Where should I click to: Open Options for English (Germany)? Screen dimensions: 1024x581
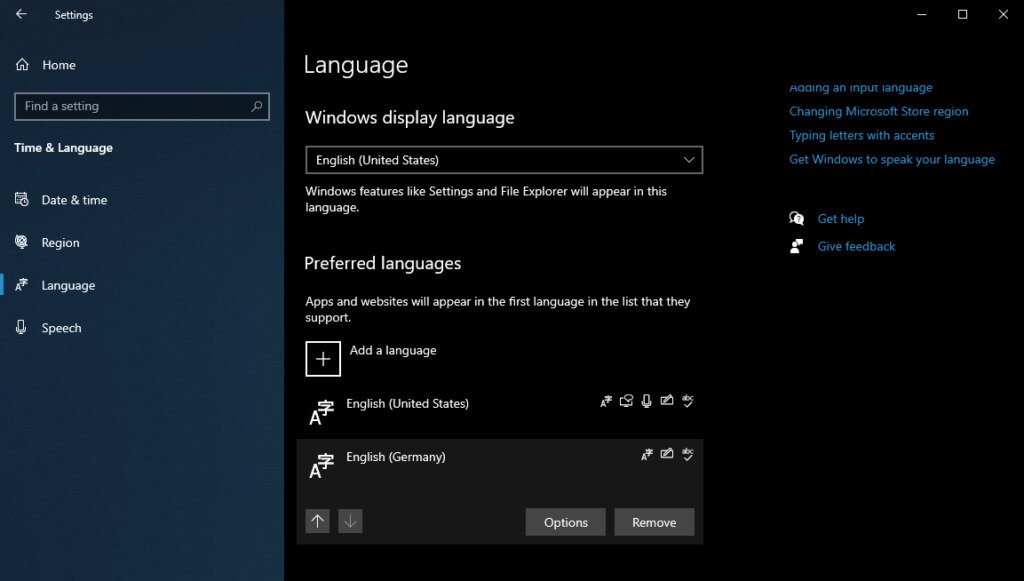(x=565, y=521)
